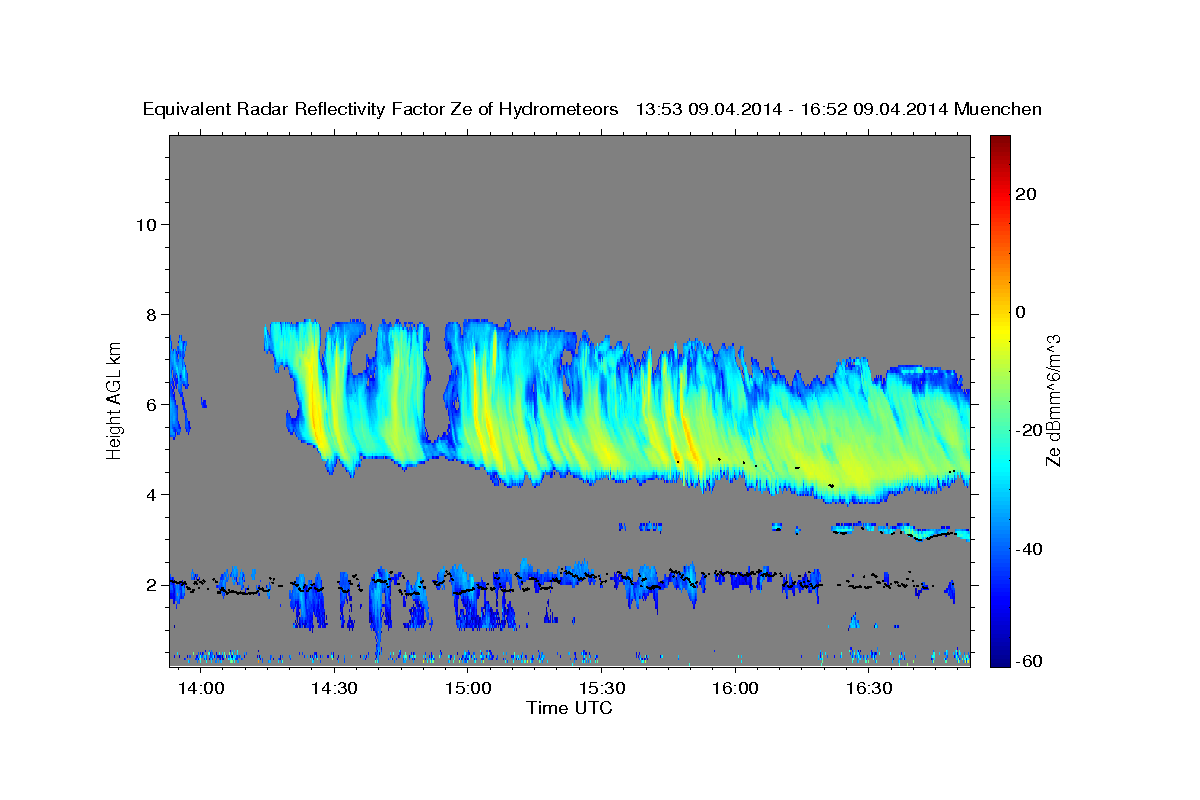Click the height tick label 10

[x=145, y=224]
